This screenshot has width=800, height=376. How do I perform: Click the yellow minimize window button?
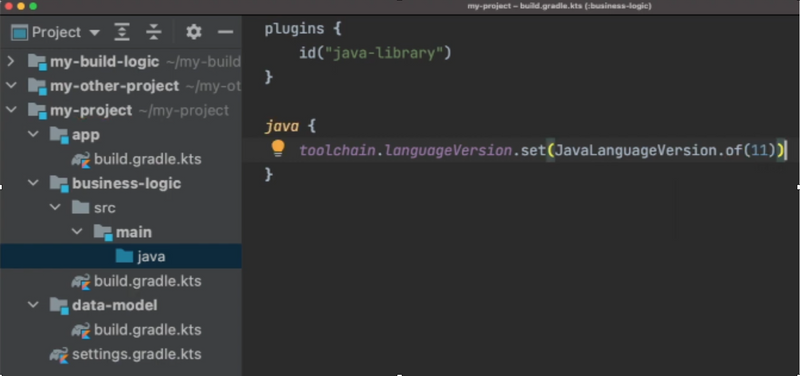pos(21,6)
